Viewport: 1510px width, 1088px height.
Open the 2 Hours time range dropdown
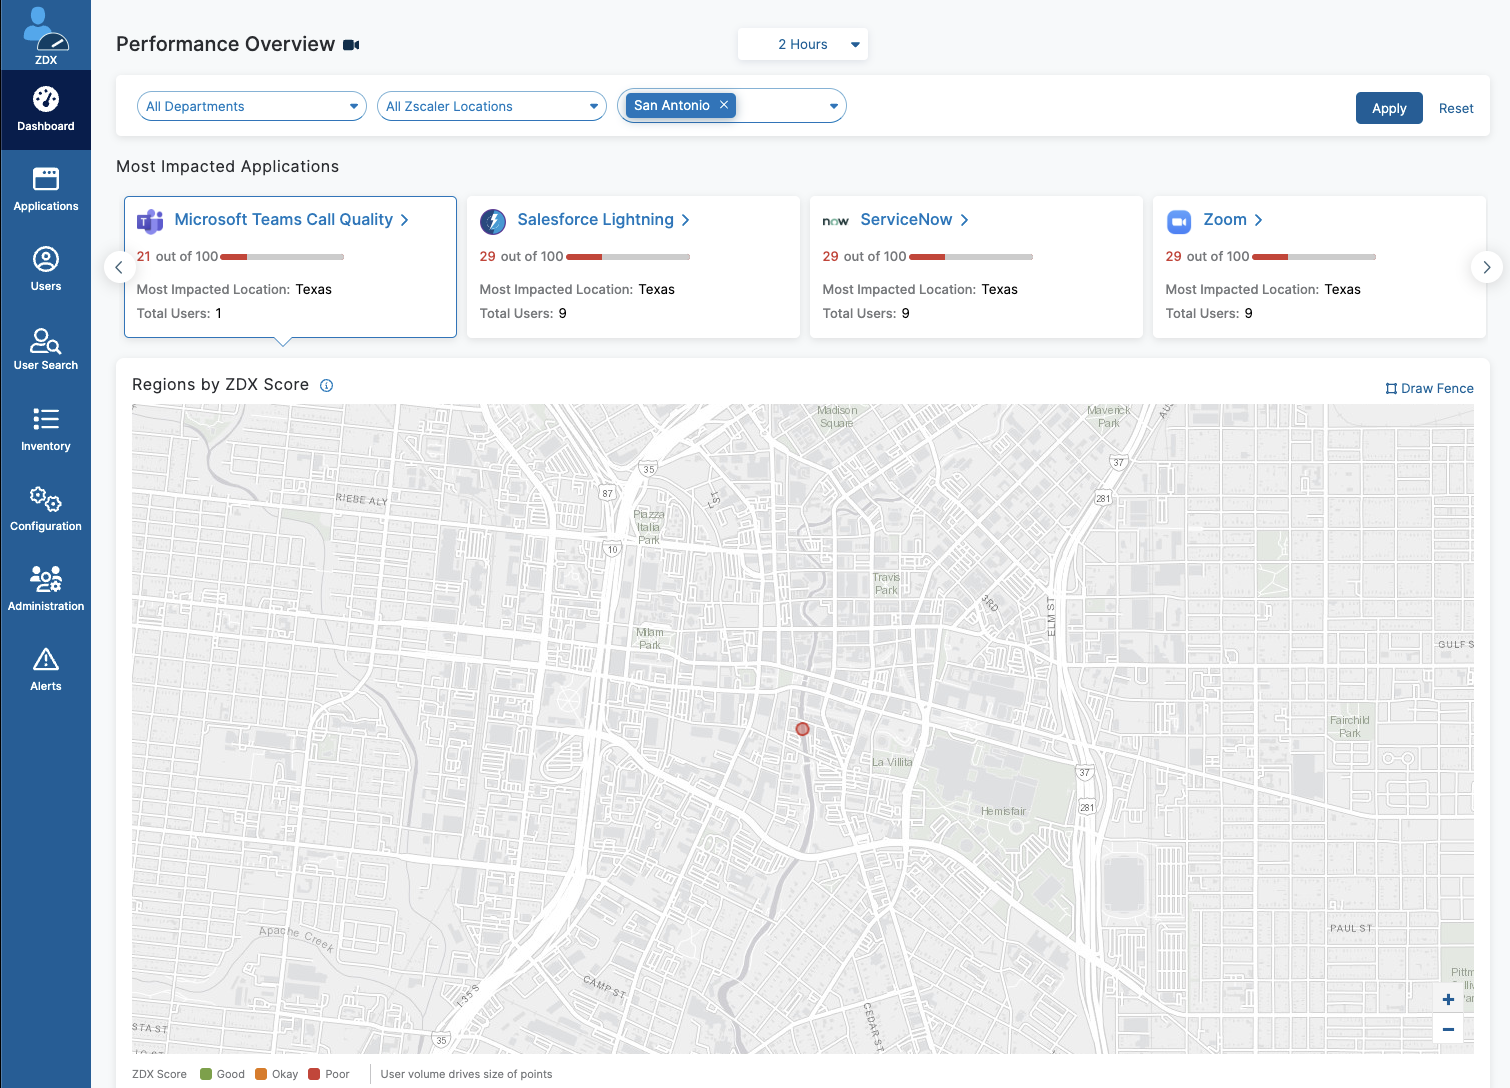[x=803, y=44]
